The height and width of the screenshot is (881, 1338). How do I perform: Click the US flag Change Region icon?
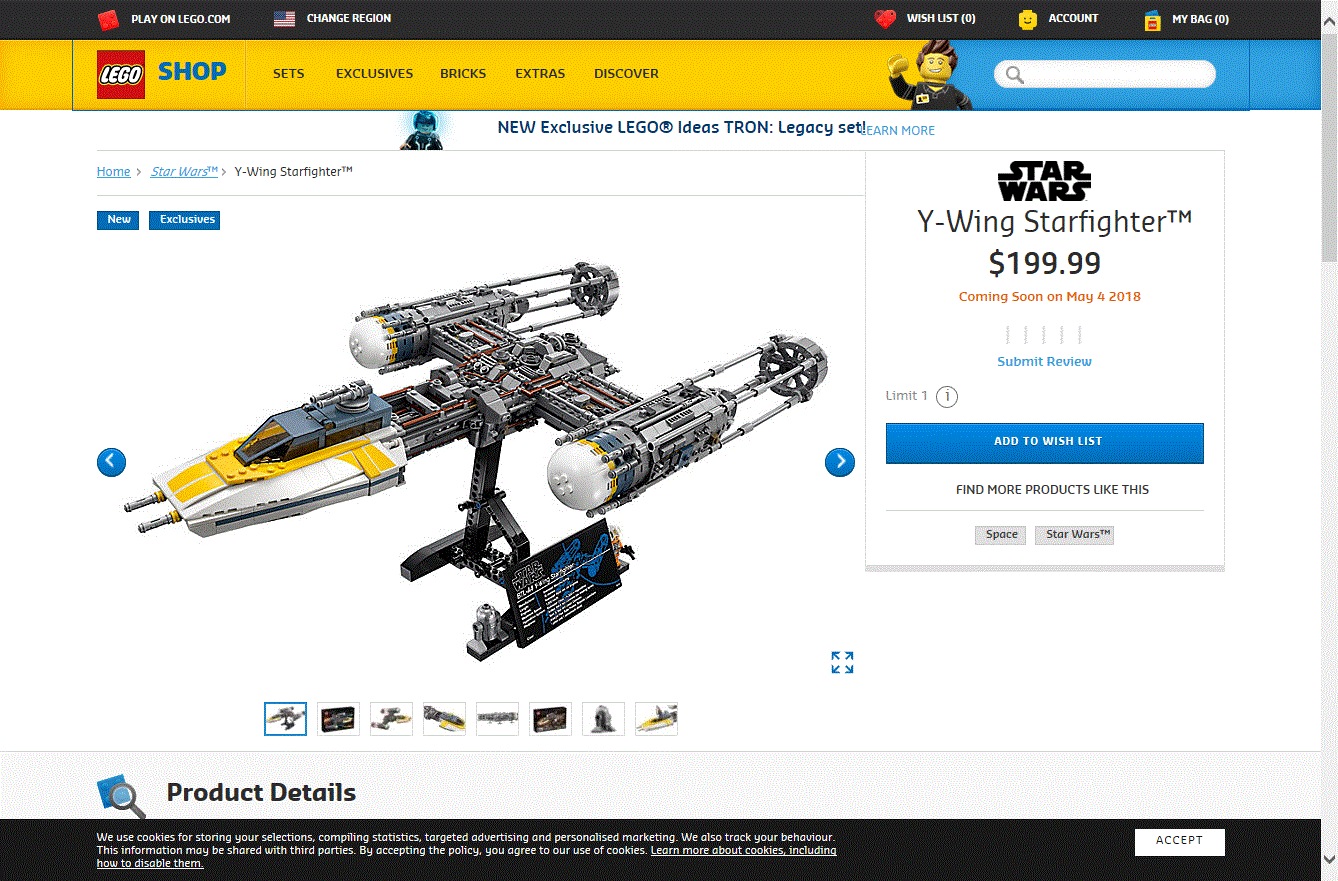click(x=284, y=19)
